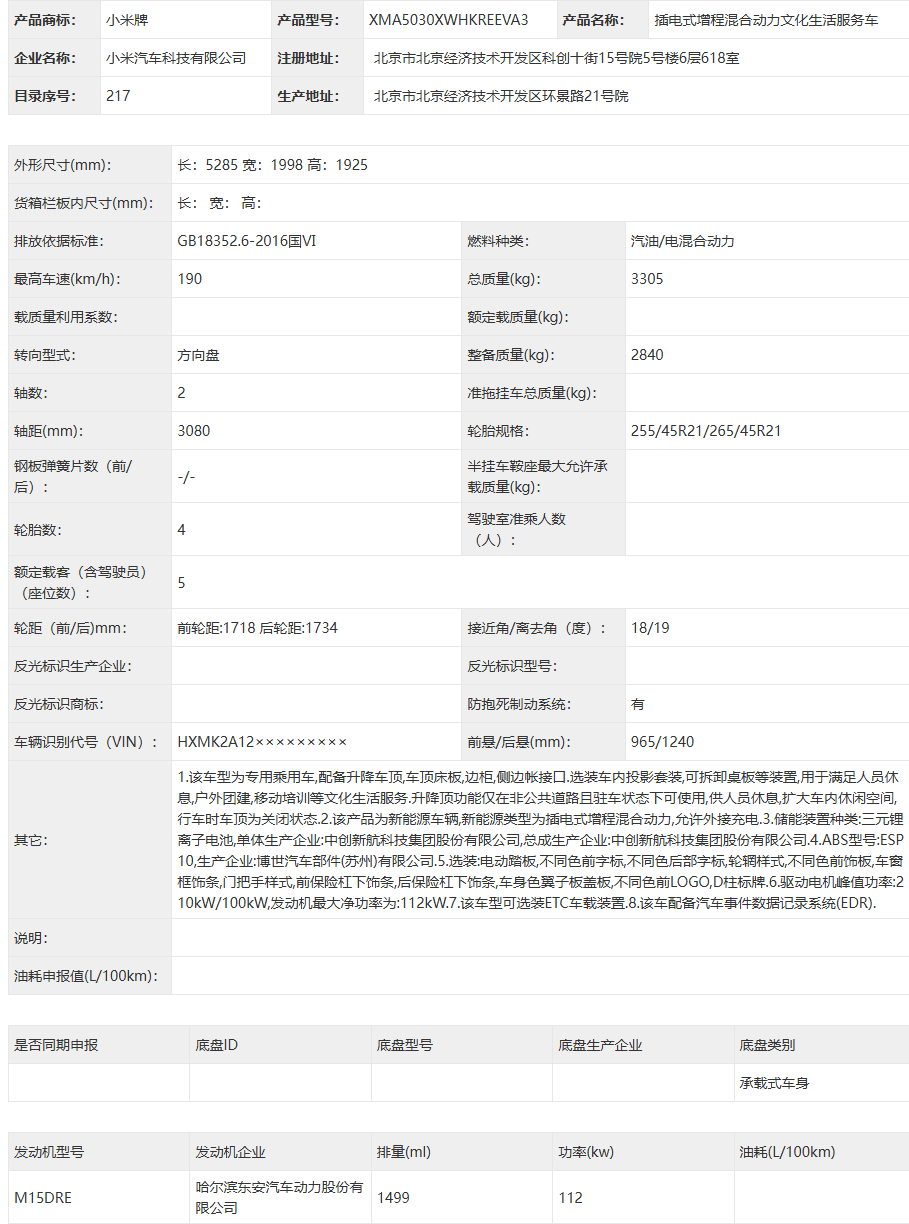
Task: Click the track width 前轮距:1718 后轮距:1734
Action: coord(258,628)
